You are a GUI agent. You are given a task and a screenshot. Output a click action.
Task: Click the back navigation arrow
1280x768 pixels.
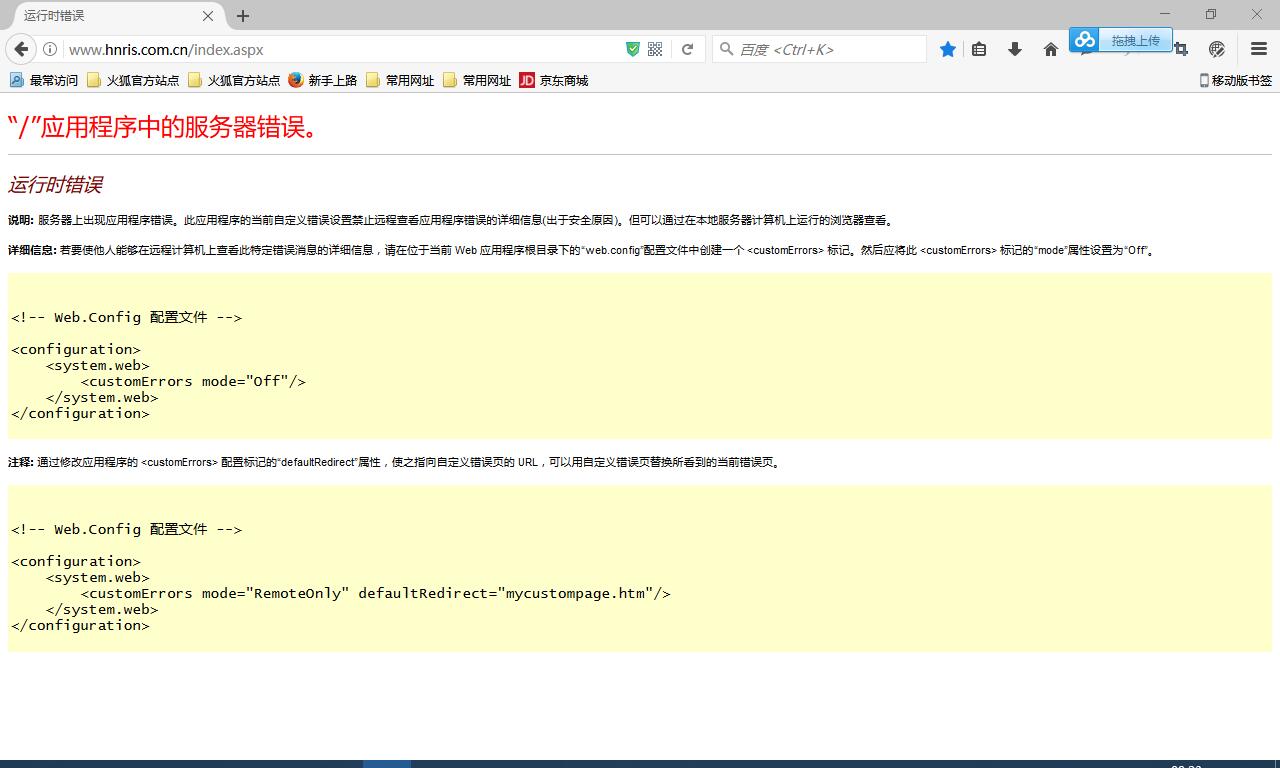pos(21,49)
